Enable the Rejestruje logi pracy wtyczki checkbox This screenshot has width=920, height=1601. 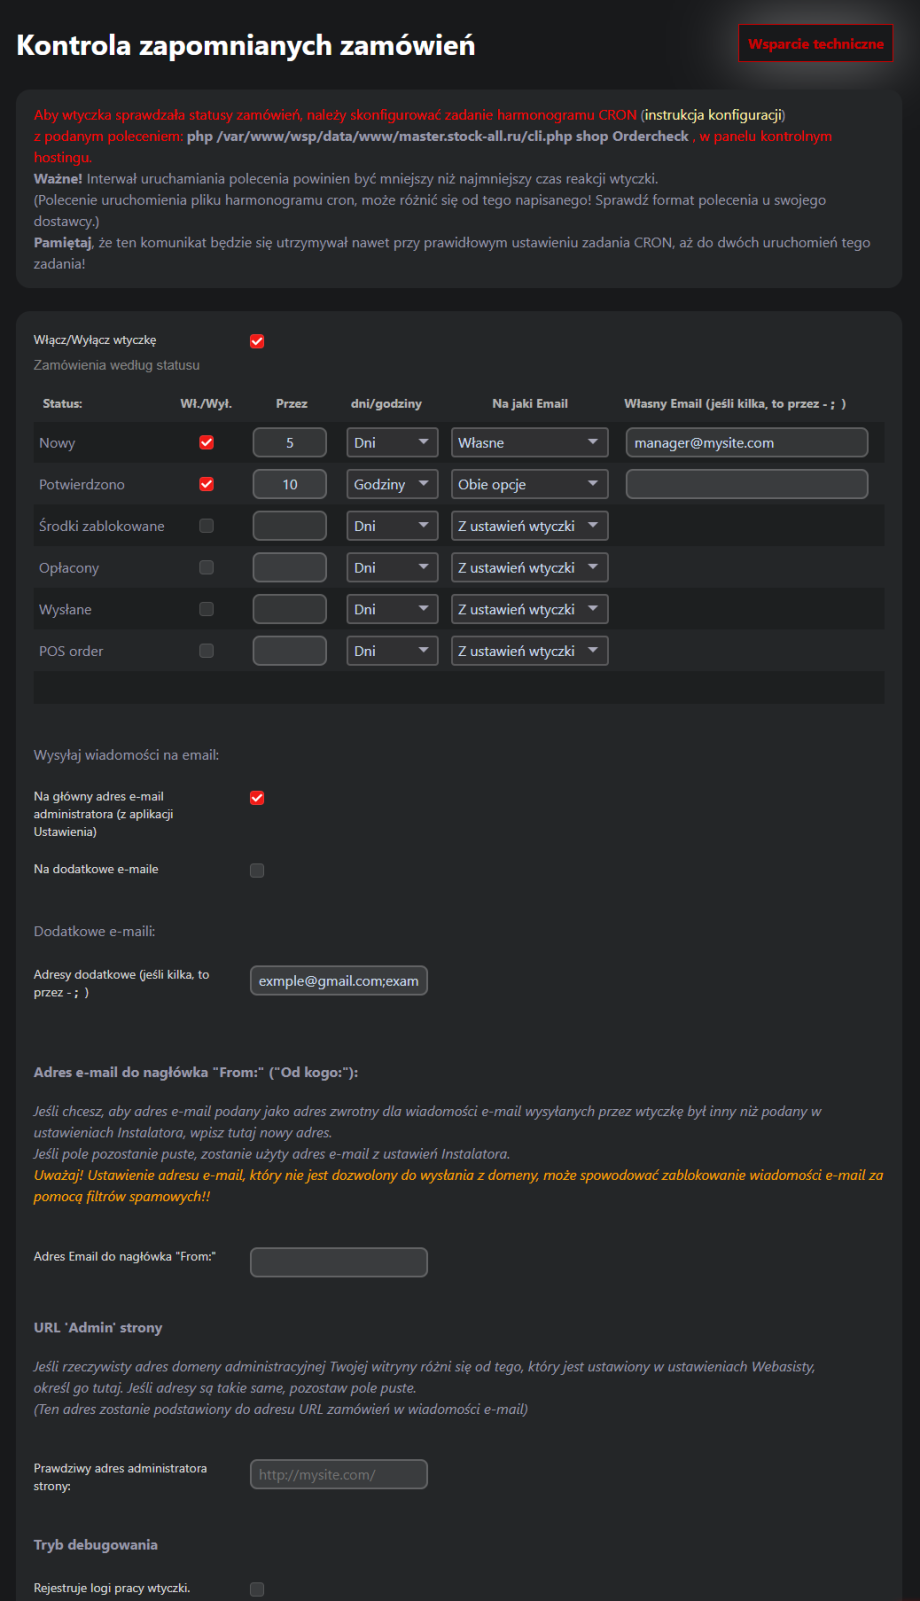click(x=257, y=1589)
